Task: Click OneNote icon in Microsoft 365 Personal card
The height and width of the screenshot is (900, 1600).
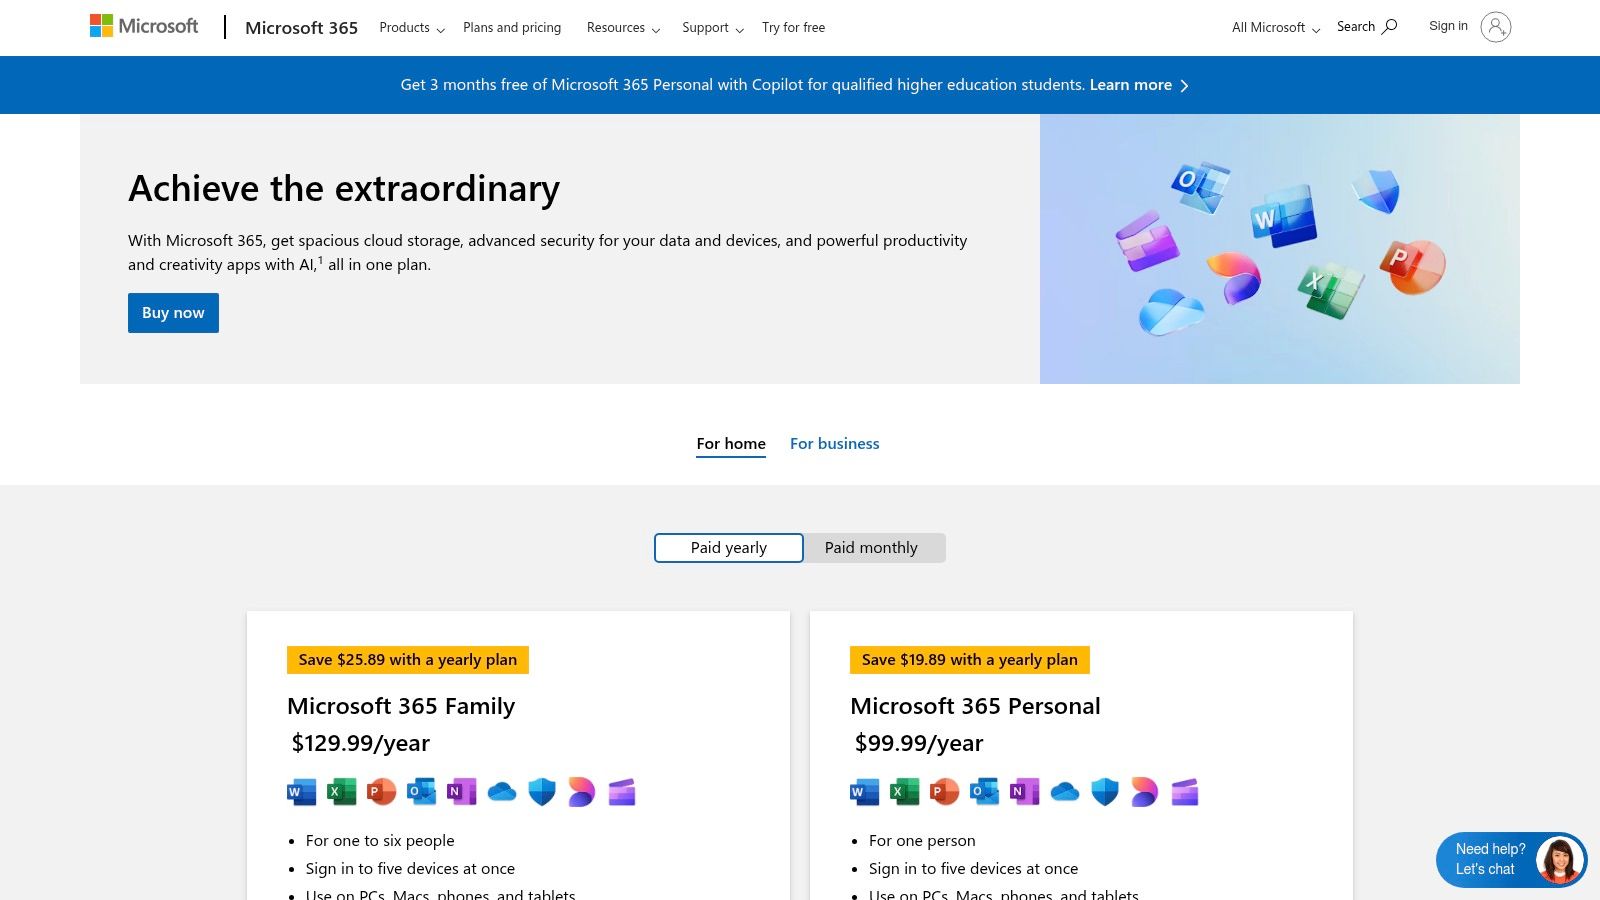Action: coord(1024,792)
